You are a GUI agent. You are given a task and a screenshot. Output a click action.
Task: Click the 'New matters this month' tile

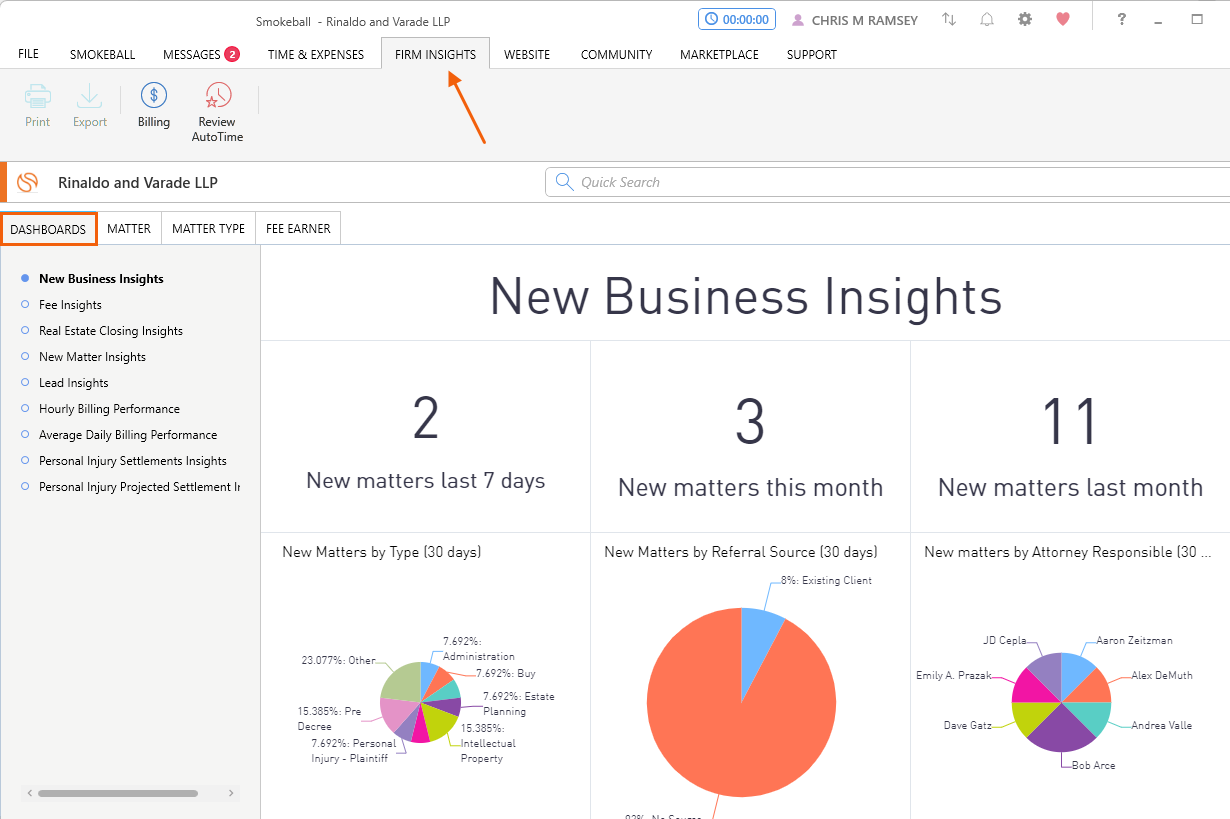(750, 437)
